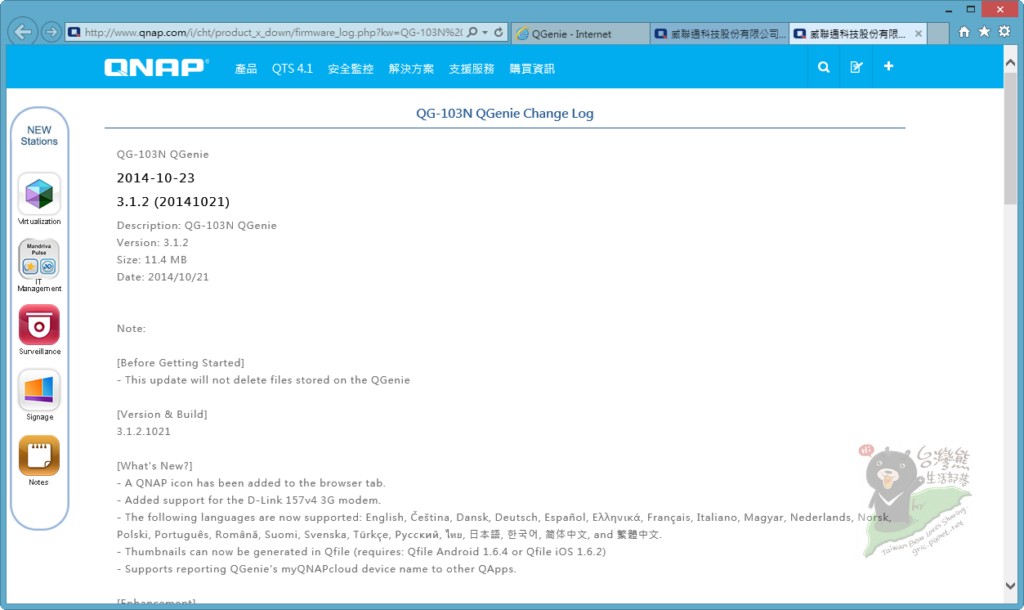The image size is (1024, 610).
Task: Click the page scrollbar up arrow
Action: (1010, 63)
